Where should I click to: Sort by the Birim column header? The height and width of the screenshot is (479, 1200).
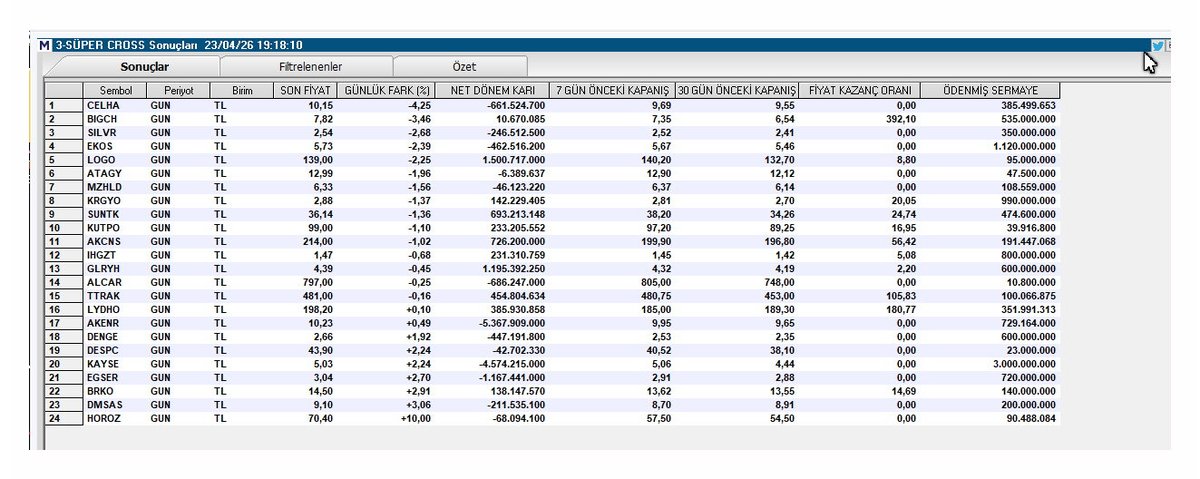[240, 91]
